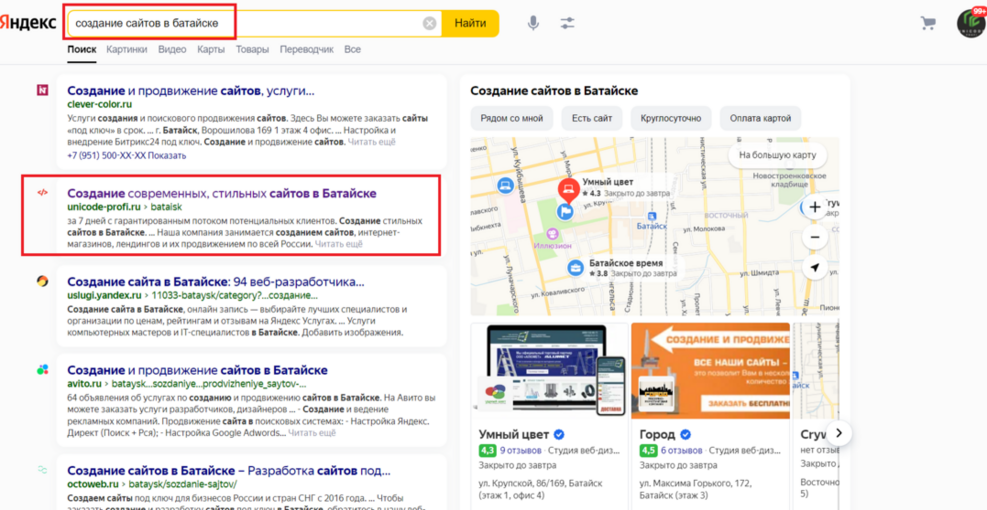Switch to the Карты tab
Viewport: 987px width, 510px height.
pos(211,49)
